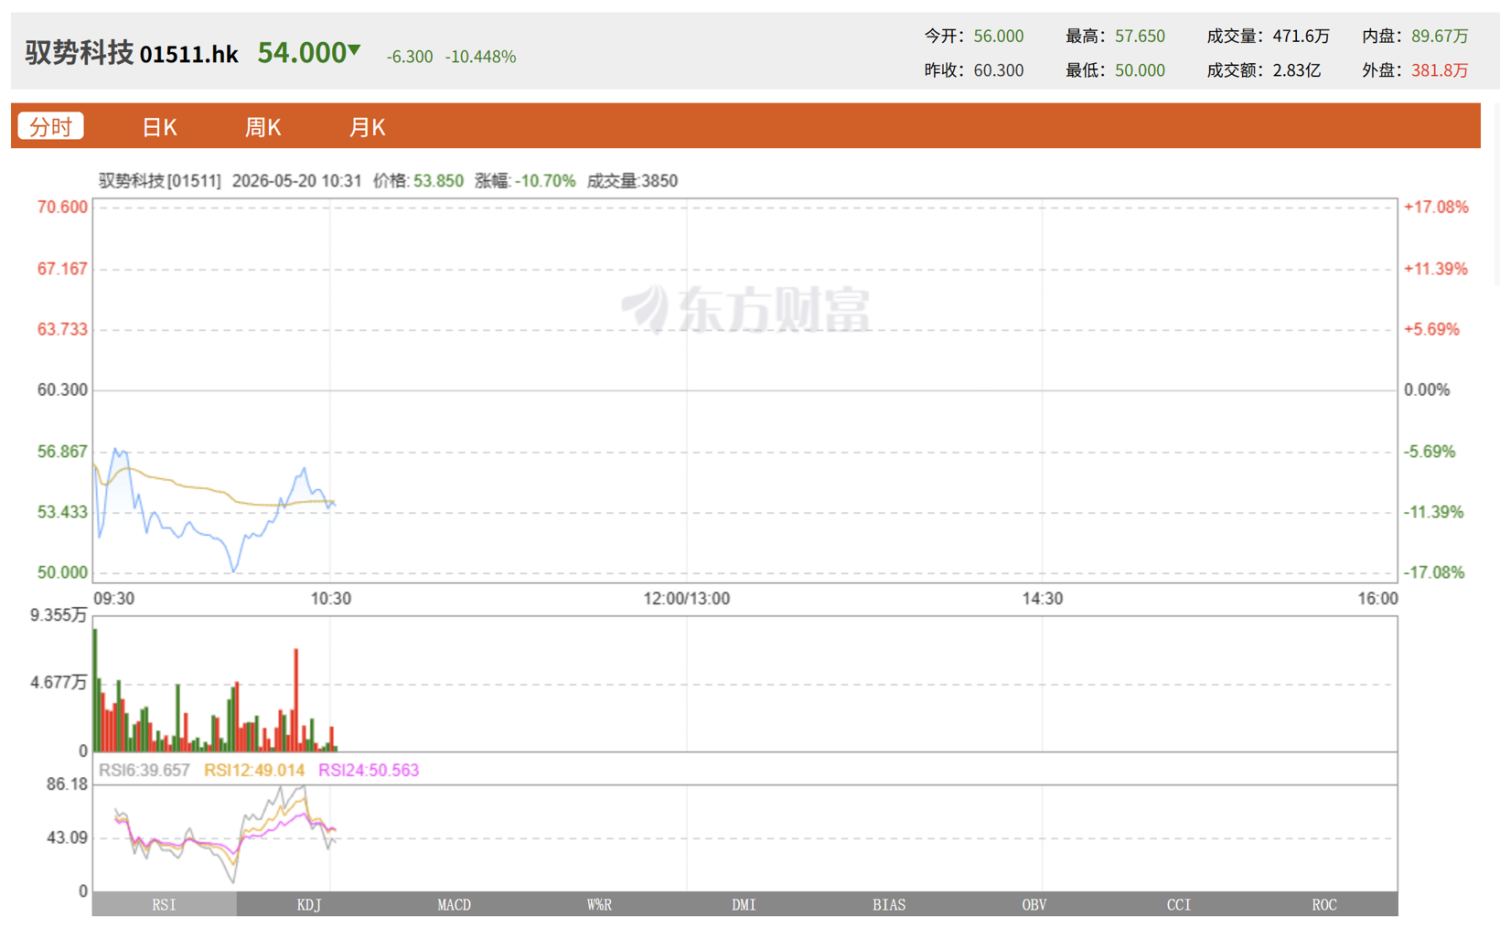
Task: Click the 86.18 RSI axis label
Action: click(67, 784)
